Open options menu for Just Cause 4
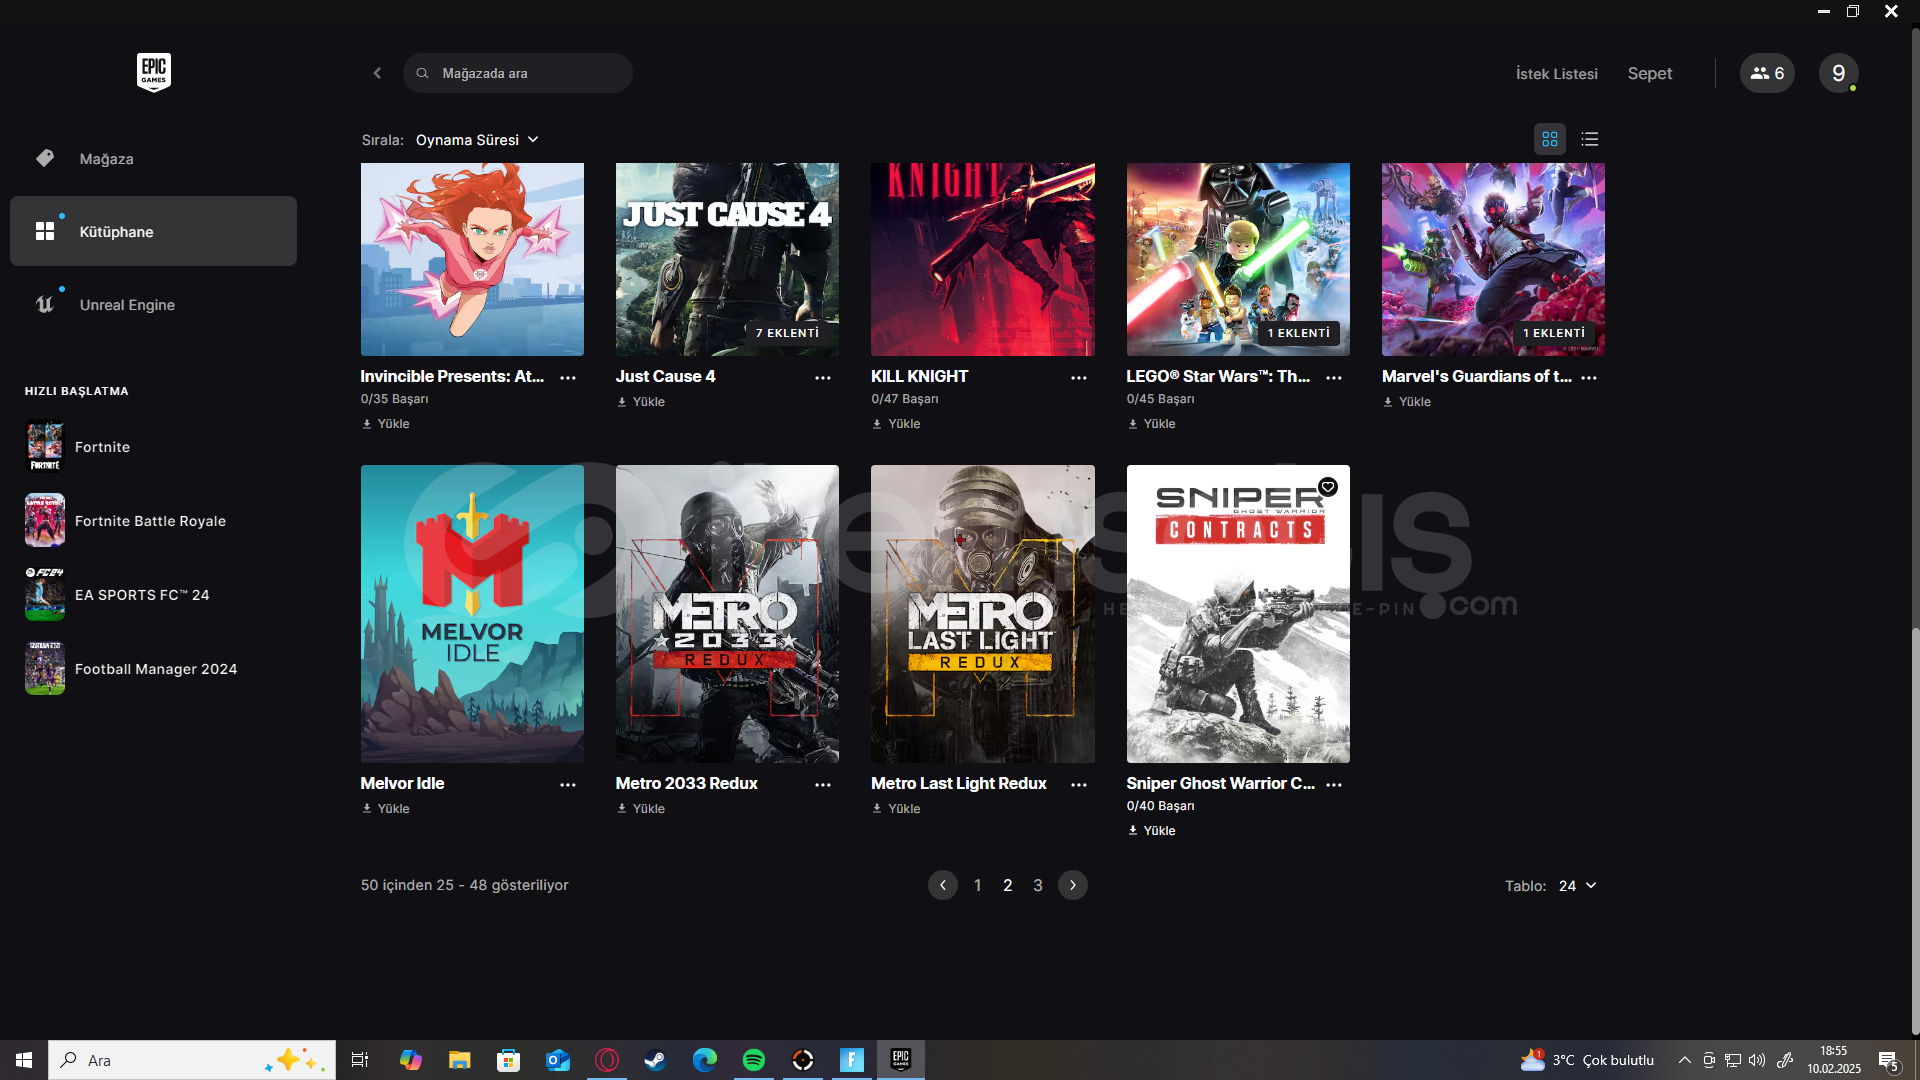 click(x=823, y=377)
